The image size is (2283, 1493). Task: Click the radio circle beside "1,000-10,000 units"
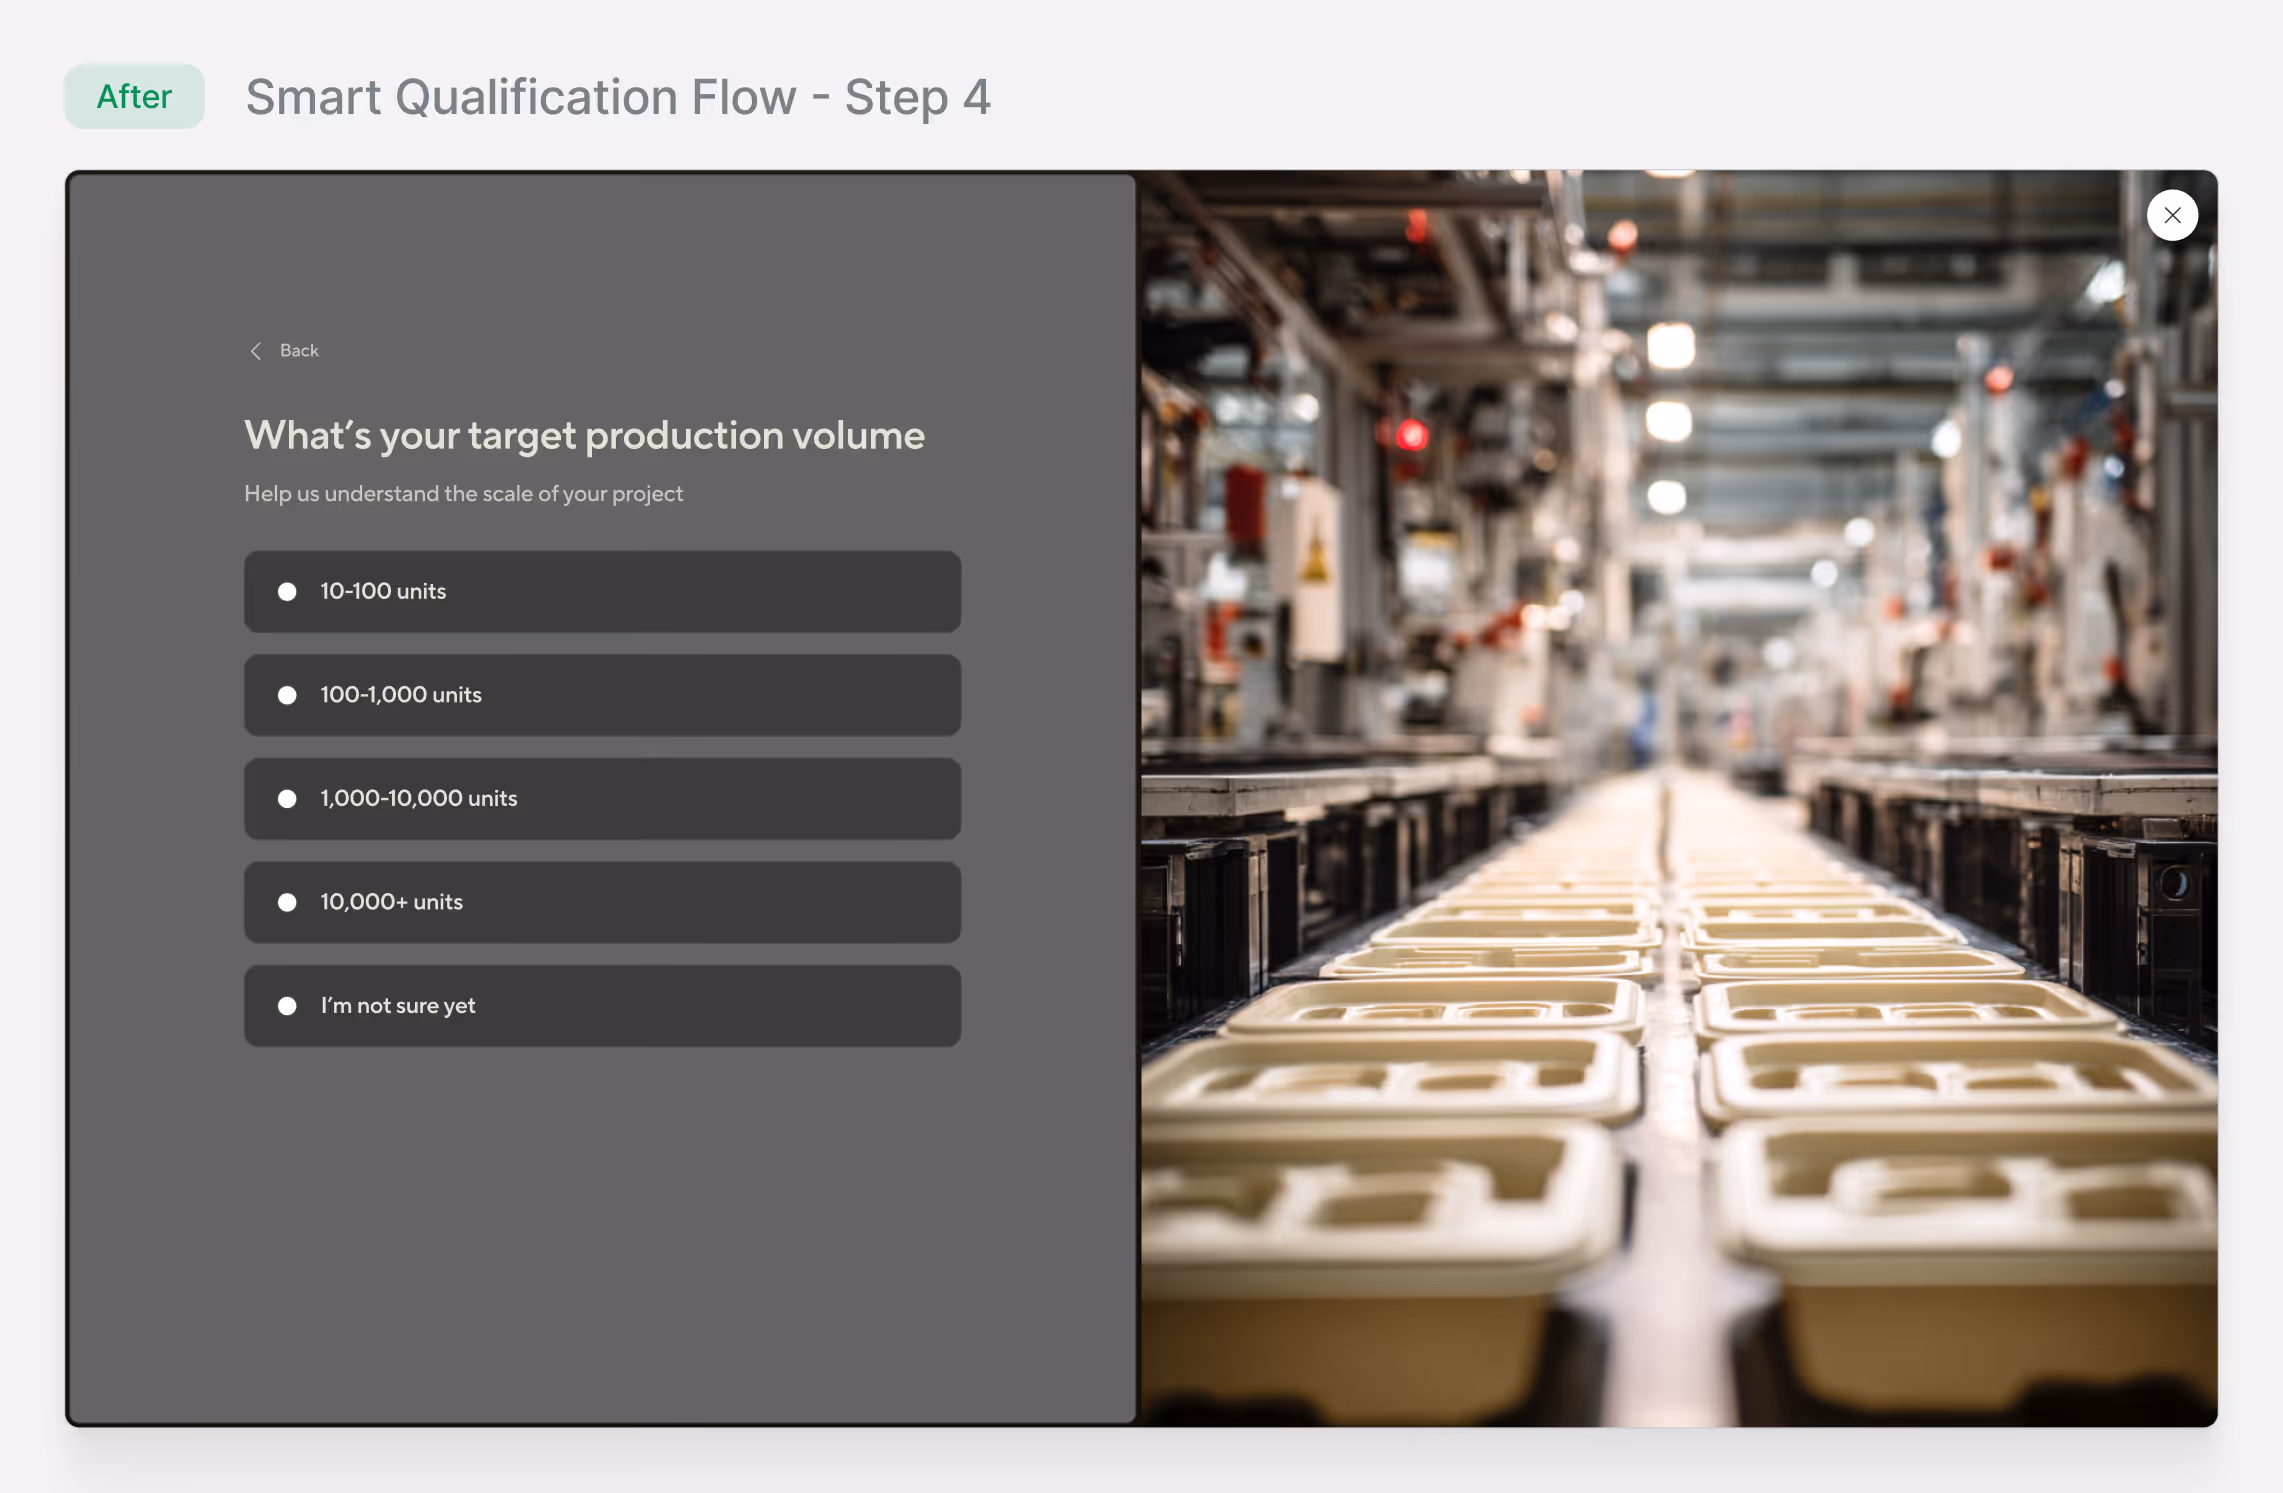(288, 798)
